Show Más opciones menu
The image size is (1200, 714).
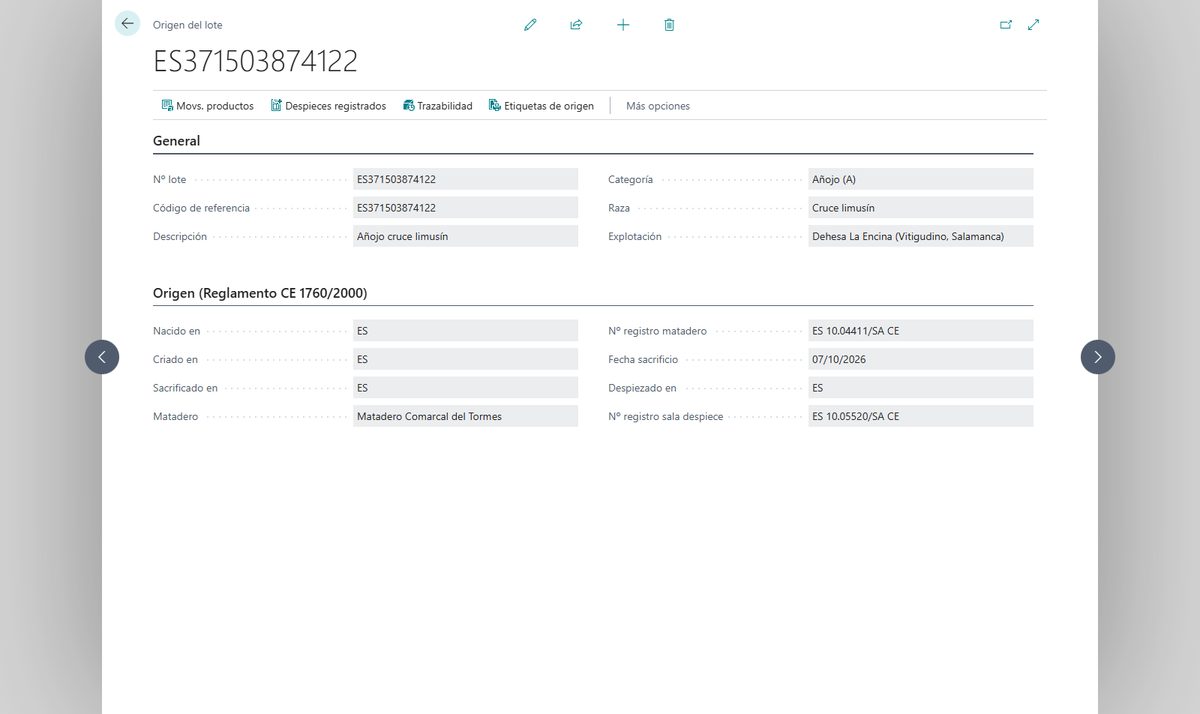[x=658, y=106]
